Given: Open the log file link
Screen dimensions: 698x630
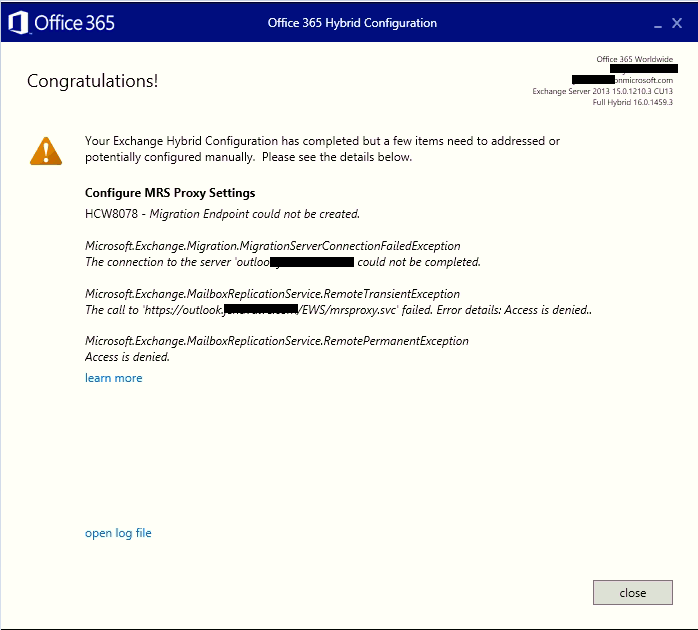Looking at the screenshot, I should pos(118,533).
